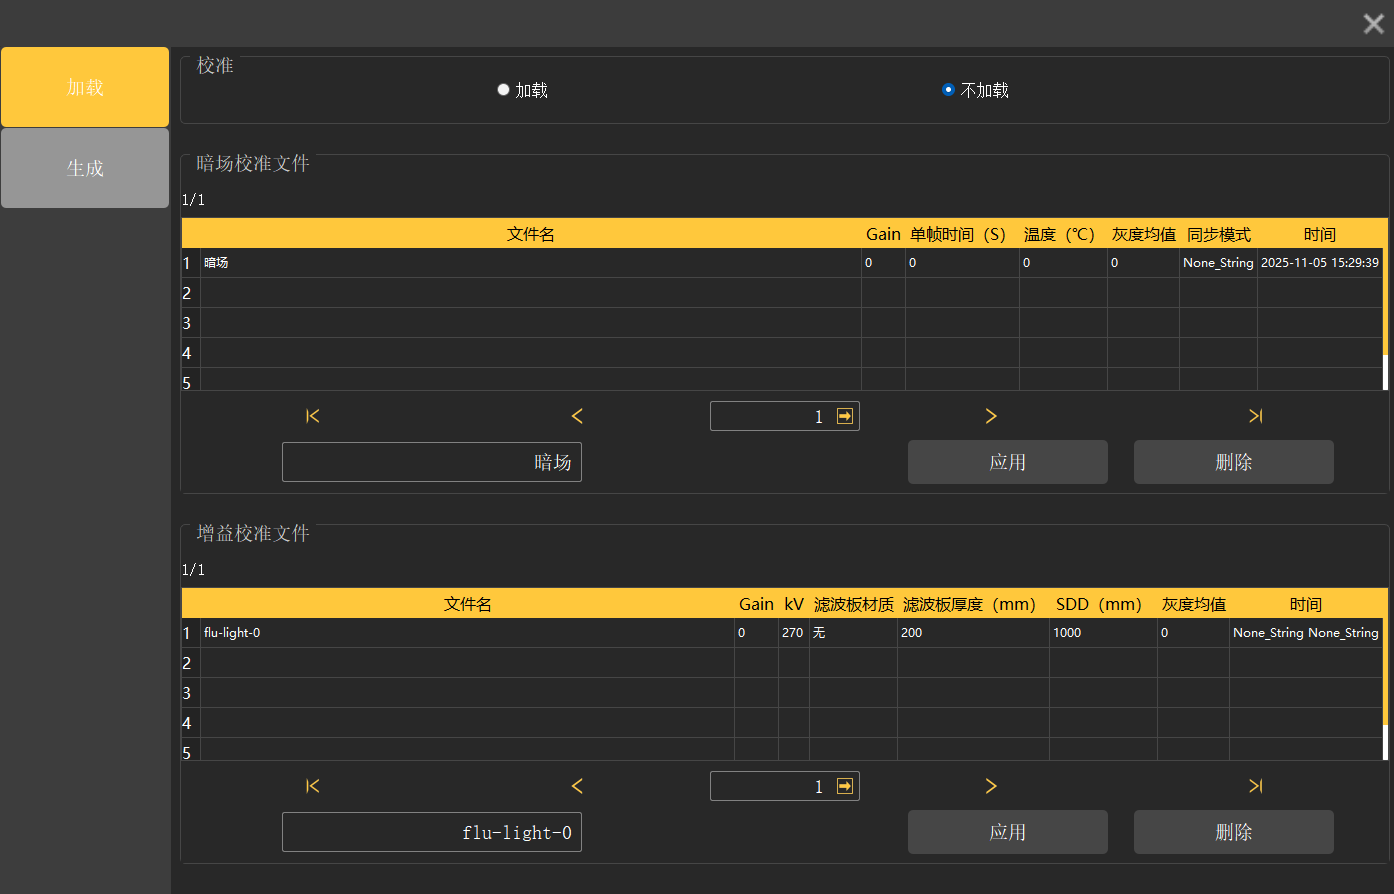Jump to last page of gain calibration files
Viewport: 1394px width, 894px height.
(x=1255, y=786)
